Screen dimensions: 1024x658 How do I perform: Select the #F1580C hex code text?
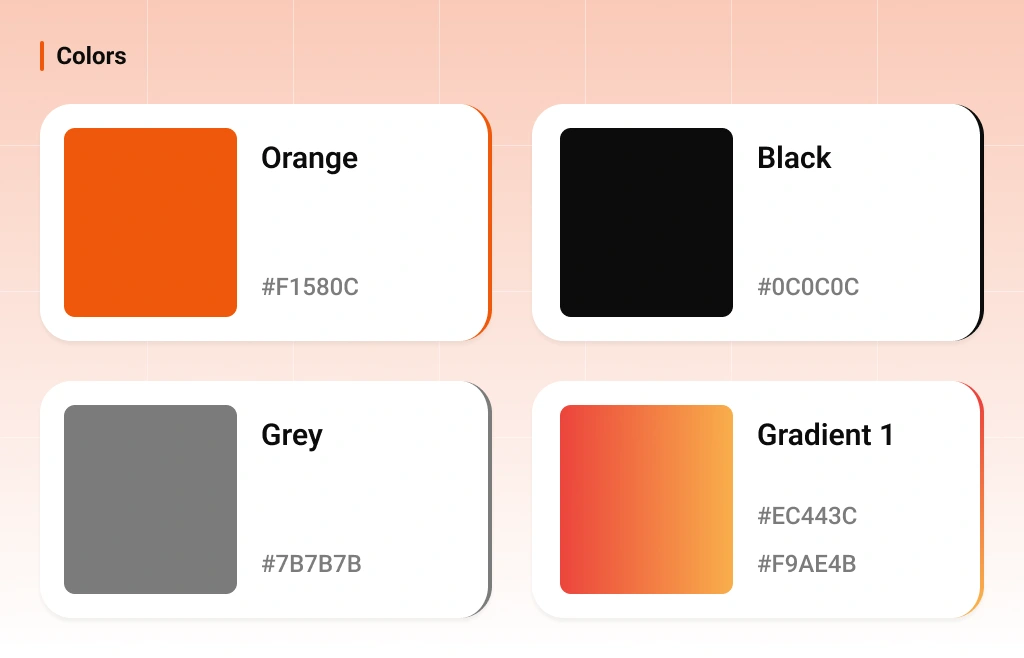point(310,287)
